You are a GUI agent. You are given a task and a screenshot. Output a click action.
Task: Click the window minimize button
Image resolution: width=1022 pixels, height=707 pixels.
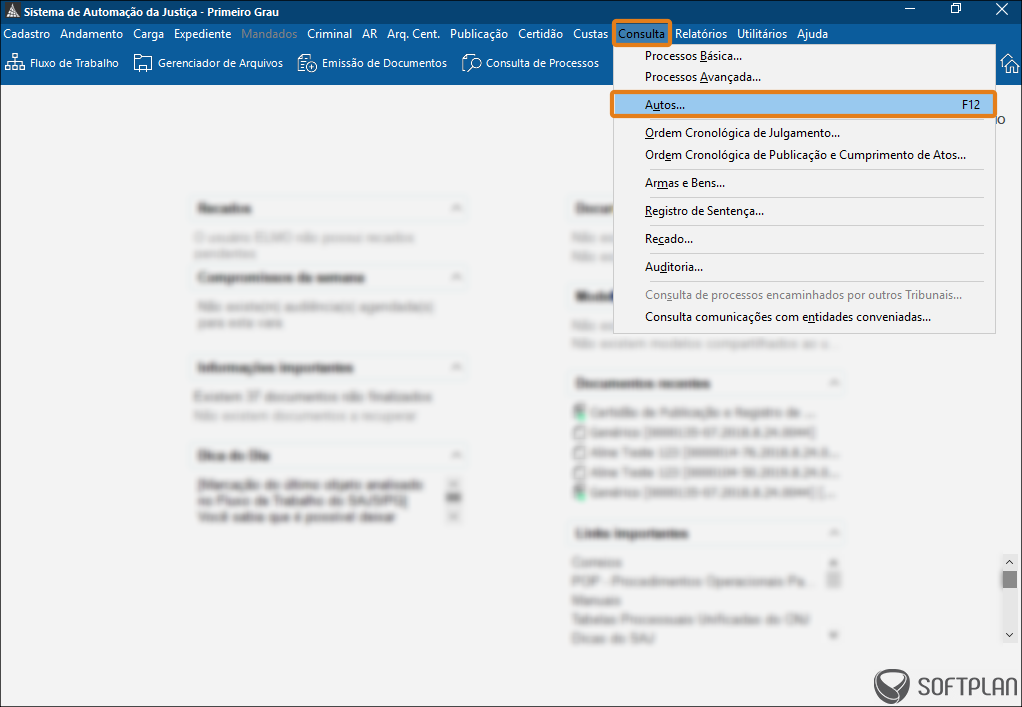click(x=910, y=9)
